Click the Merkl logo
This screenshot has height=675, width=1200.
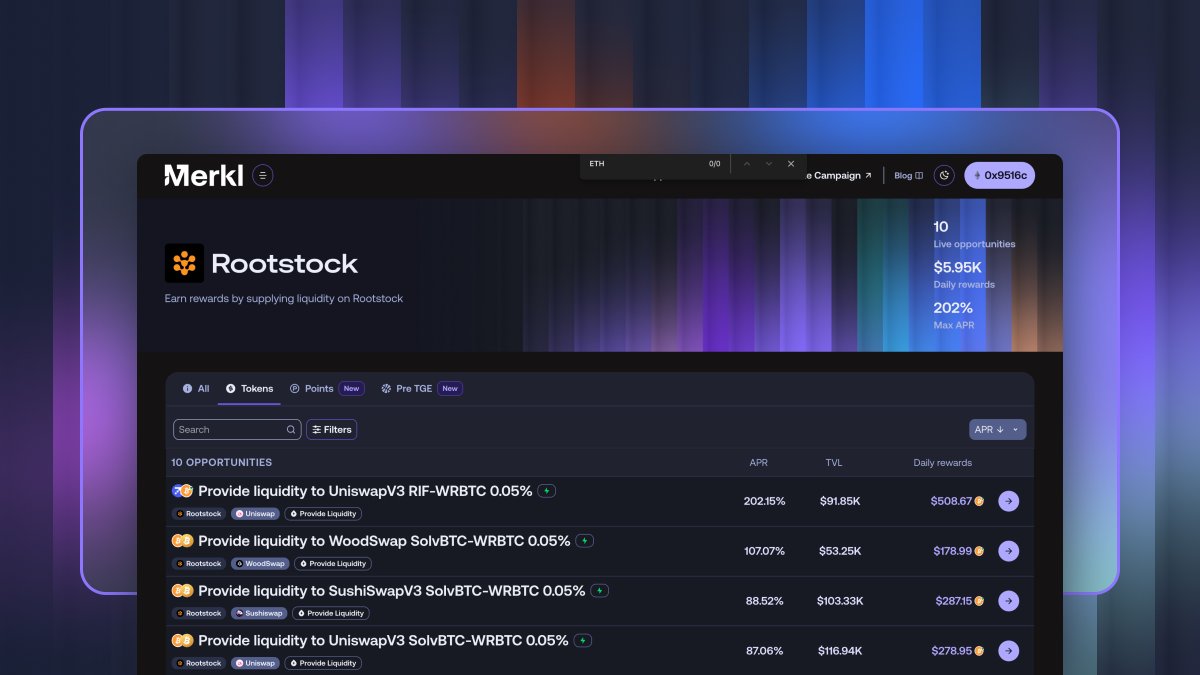(204, 175)
